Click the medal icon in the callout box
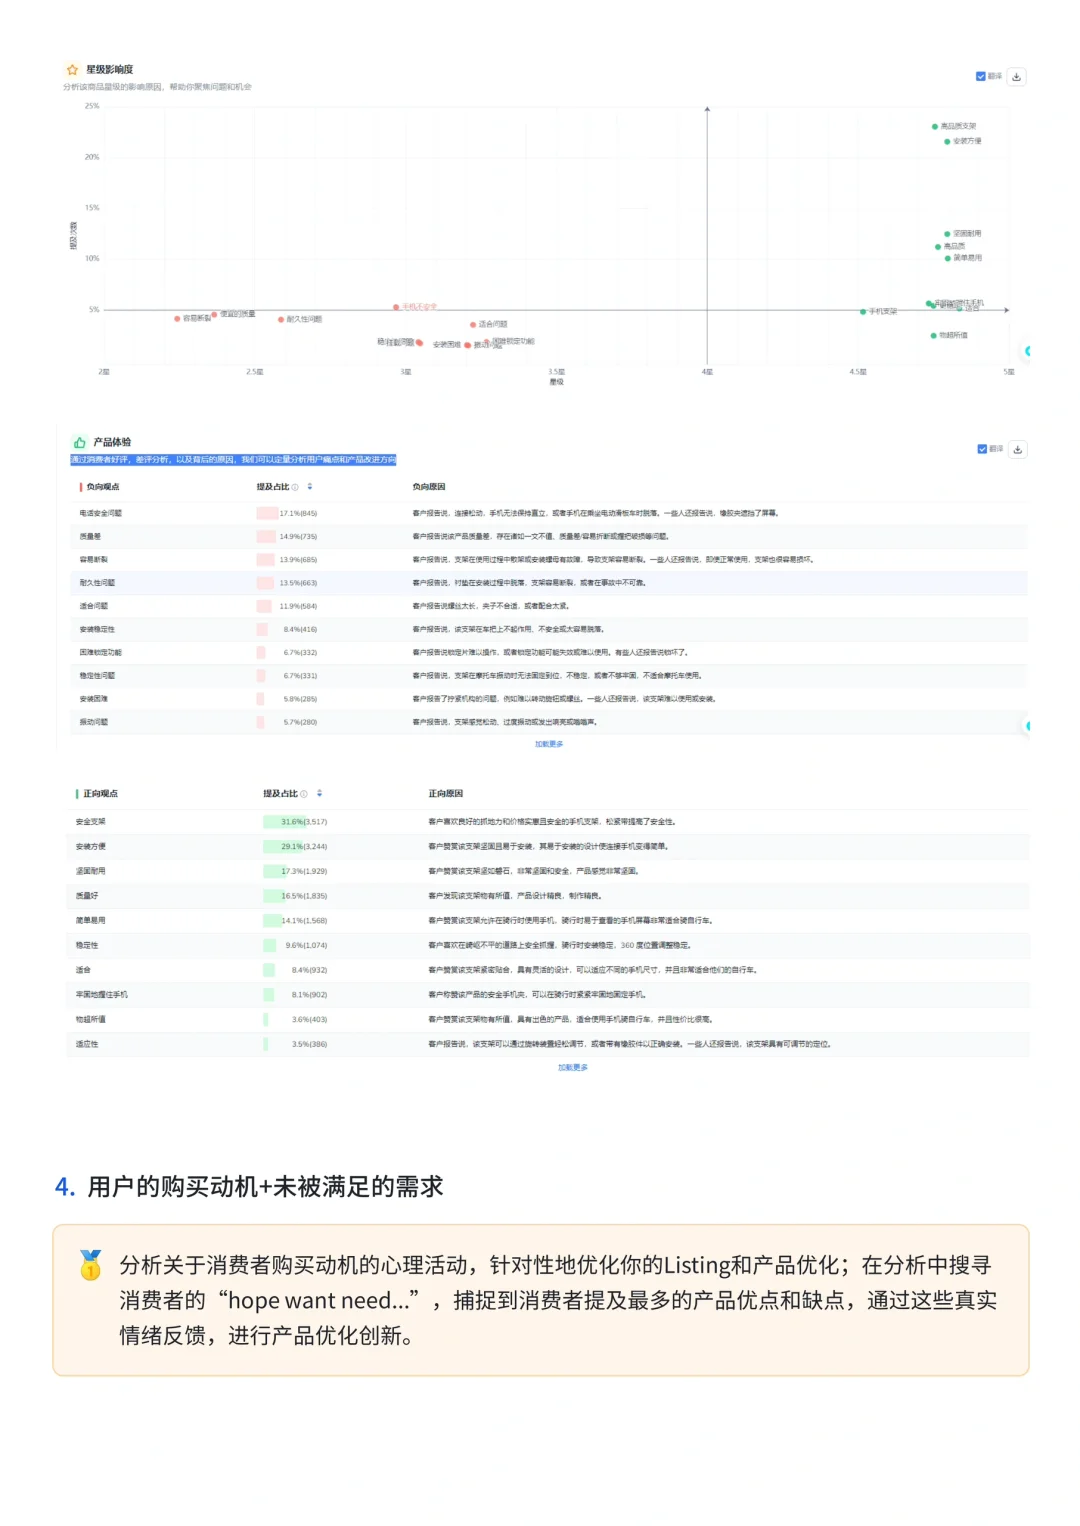The width and height of the screenshot is (1080, 1526). coord(90,1265)
